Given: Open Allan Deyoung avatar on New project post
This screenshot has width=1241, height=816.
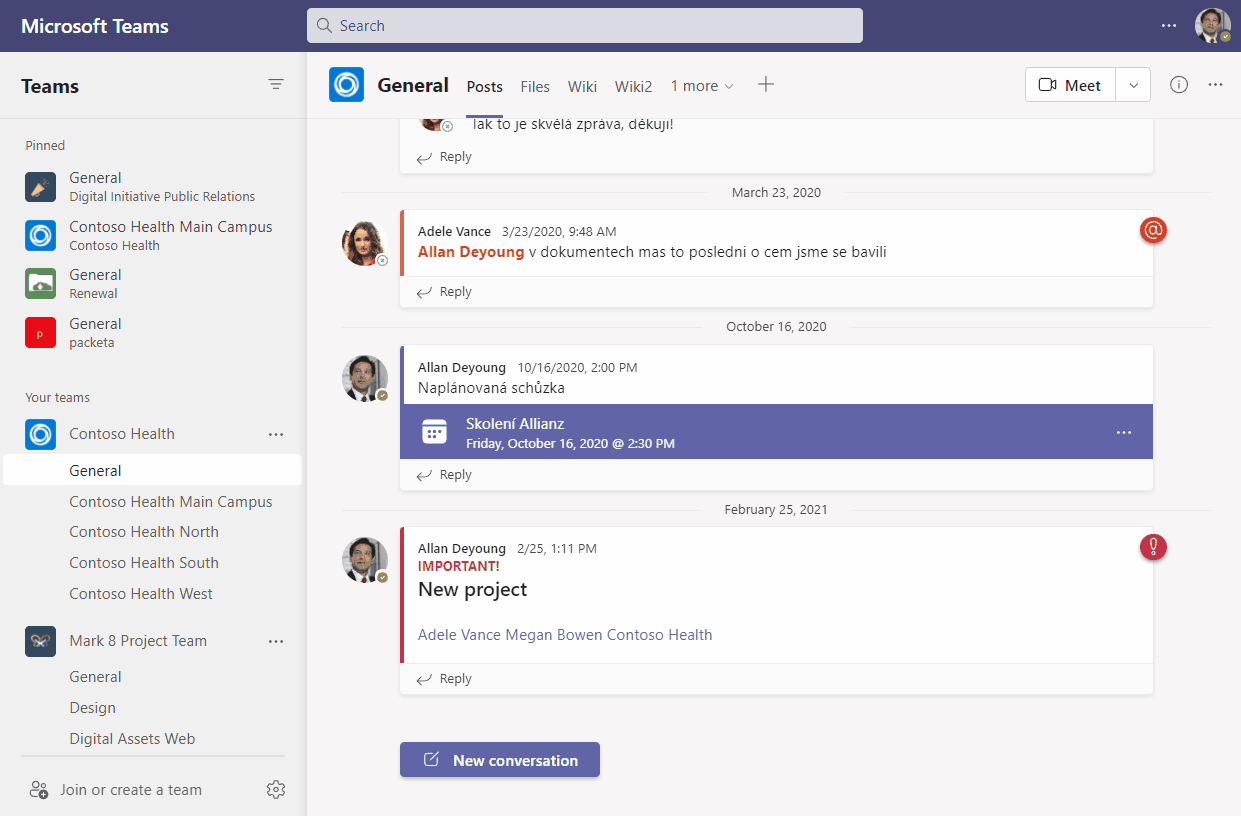Looking at the screenshot, I should (x=365, y=560).
